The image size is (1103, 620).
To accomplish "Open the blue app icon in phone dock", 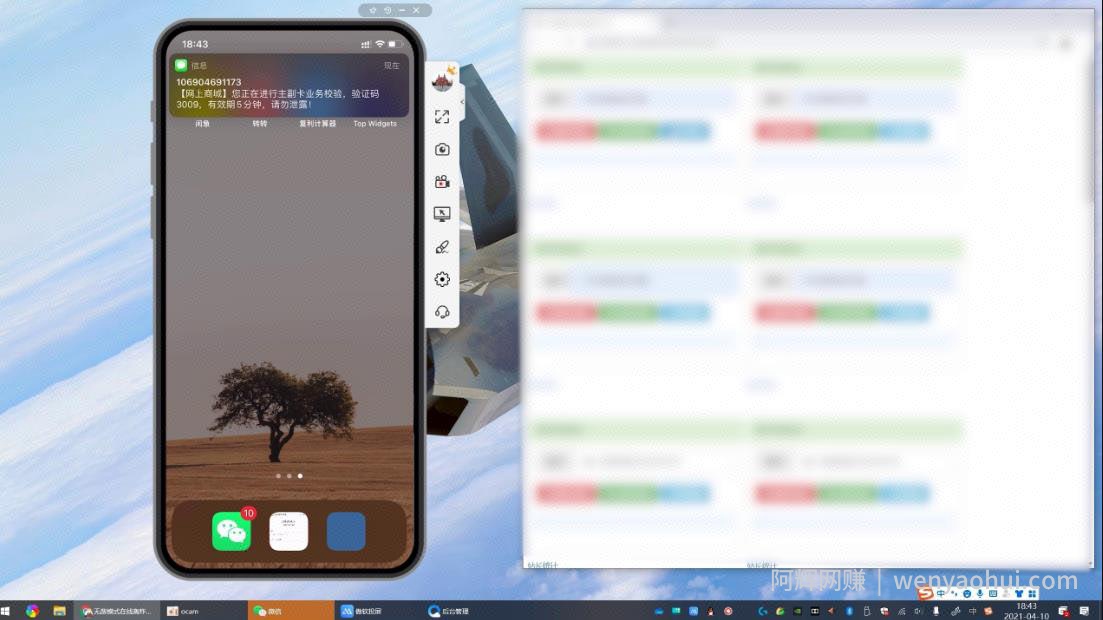I will [346, 531].
